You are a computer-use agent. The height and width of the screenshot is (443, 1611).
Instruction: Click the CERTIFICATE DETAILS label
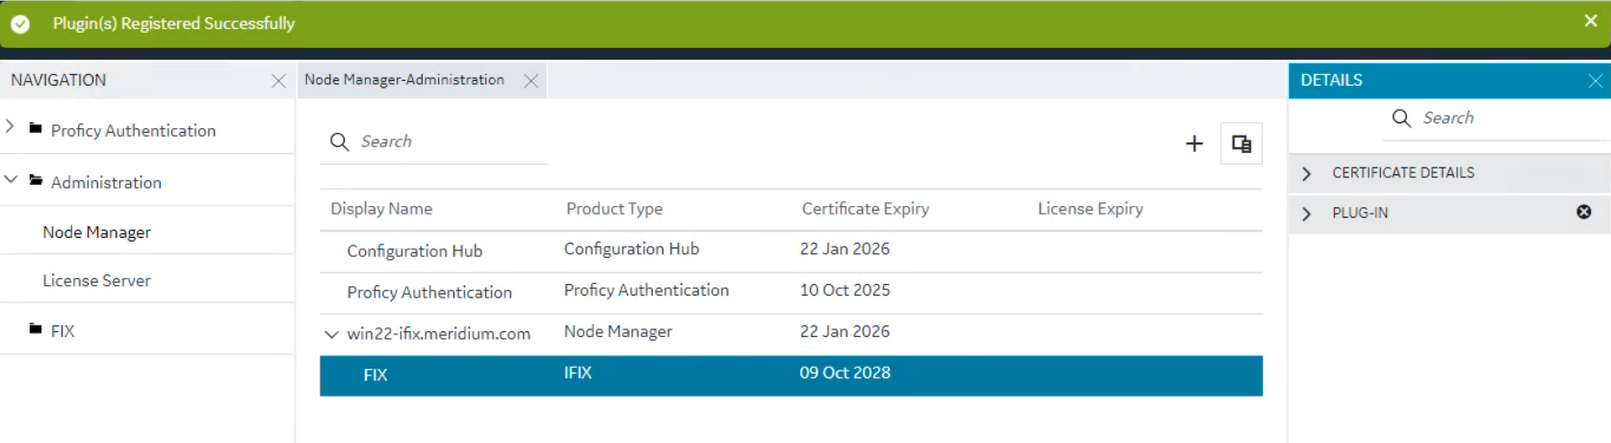(x=1403, y=173)
